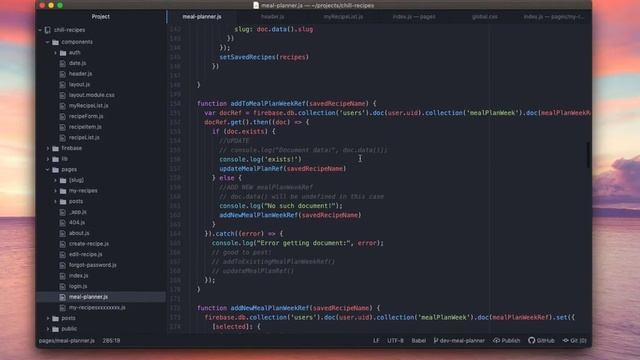Click the create-recipe.js file icon
This screenshot has height=360, width=640.
pos(62,244)
